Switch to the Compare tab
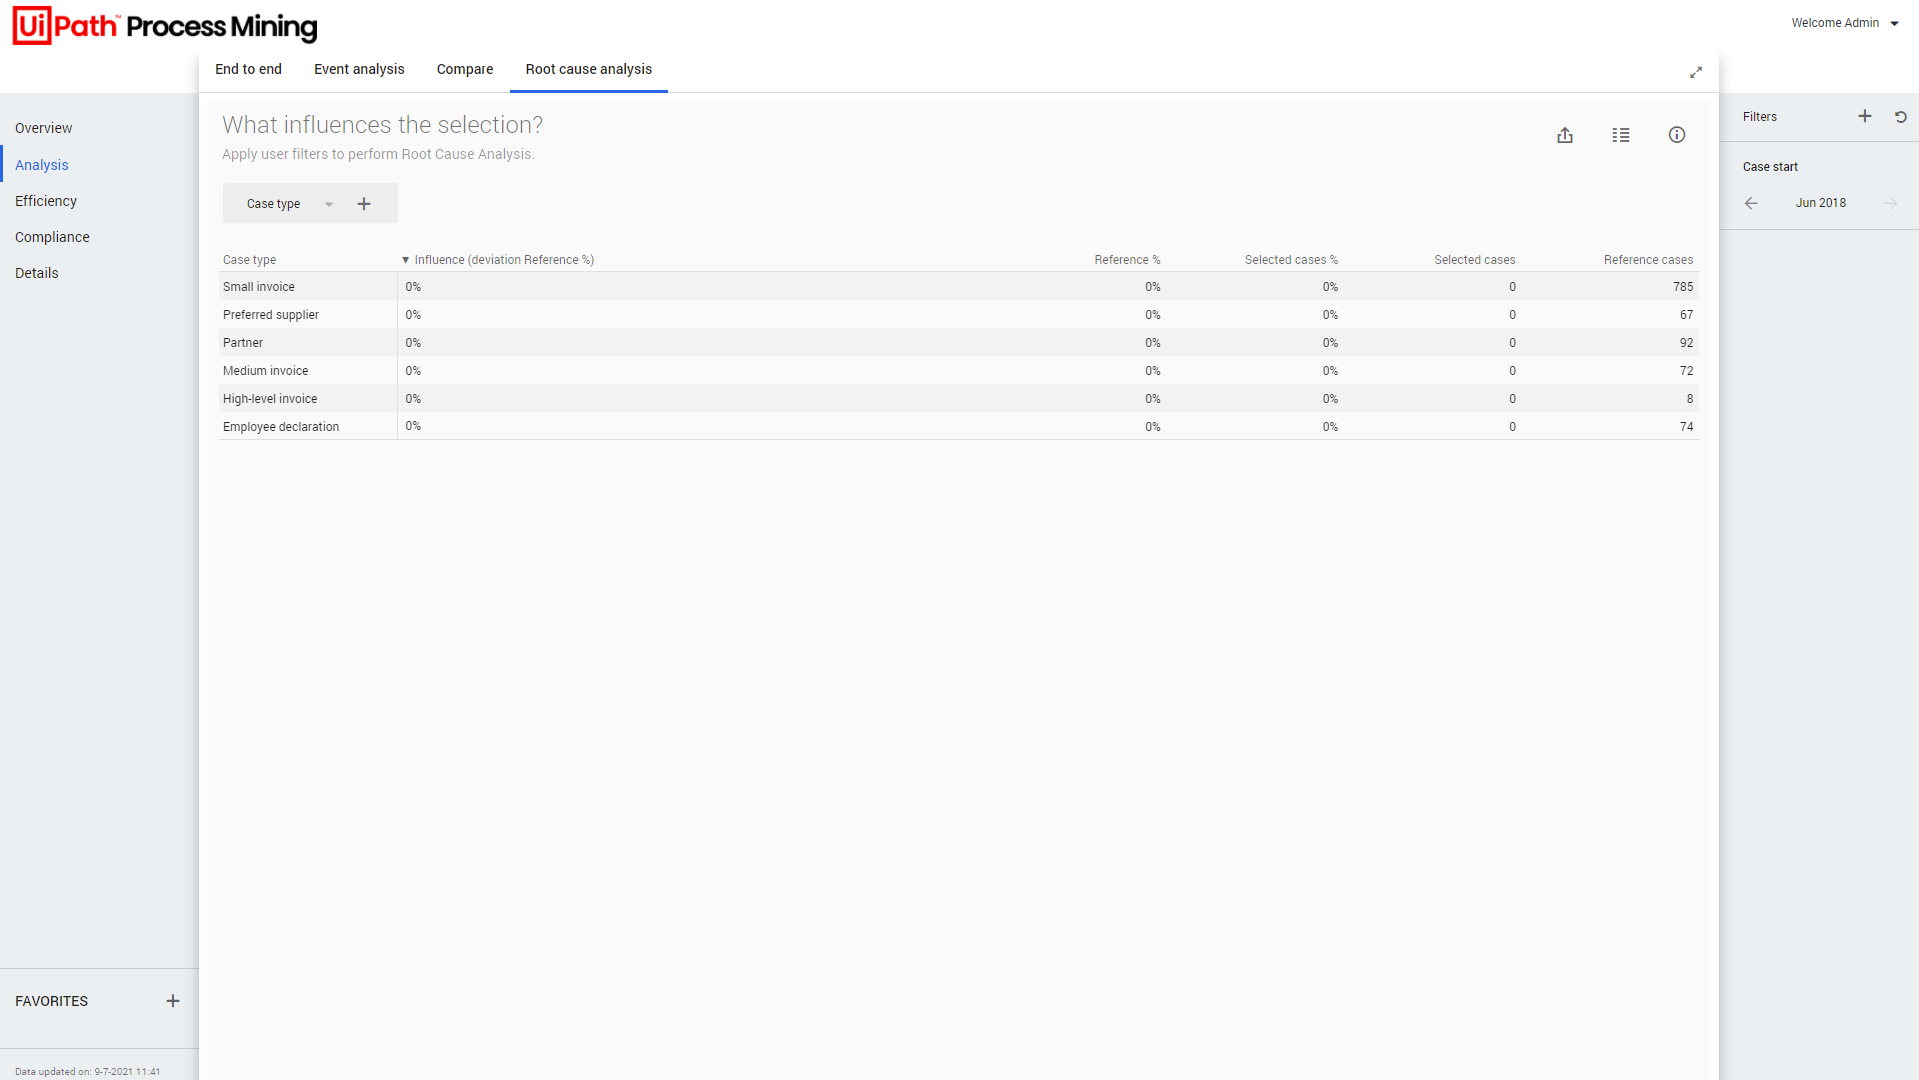The width and height of the screenshot is (1919, 1080). (x=465, y=69)
